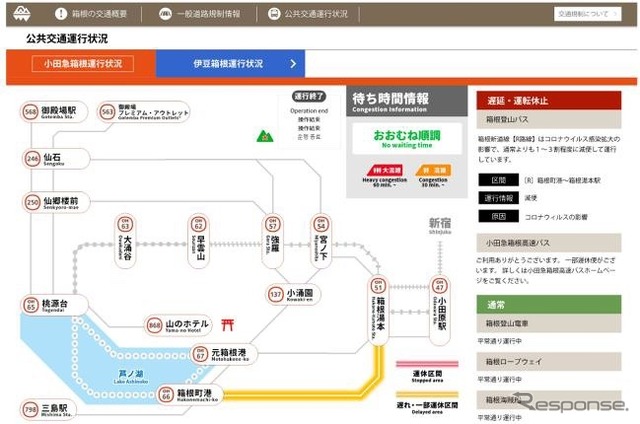Click the 区間 black label

(498, 180)
